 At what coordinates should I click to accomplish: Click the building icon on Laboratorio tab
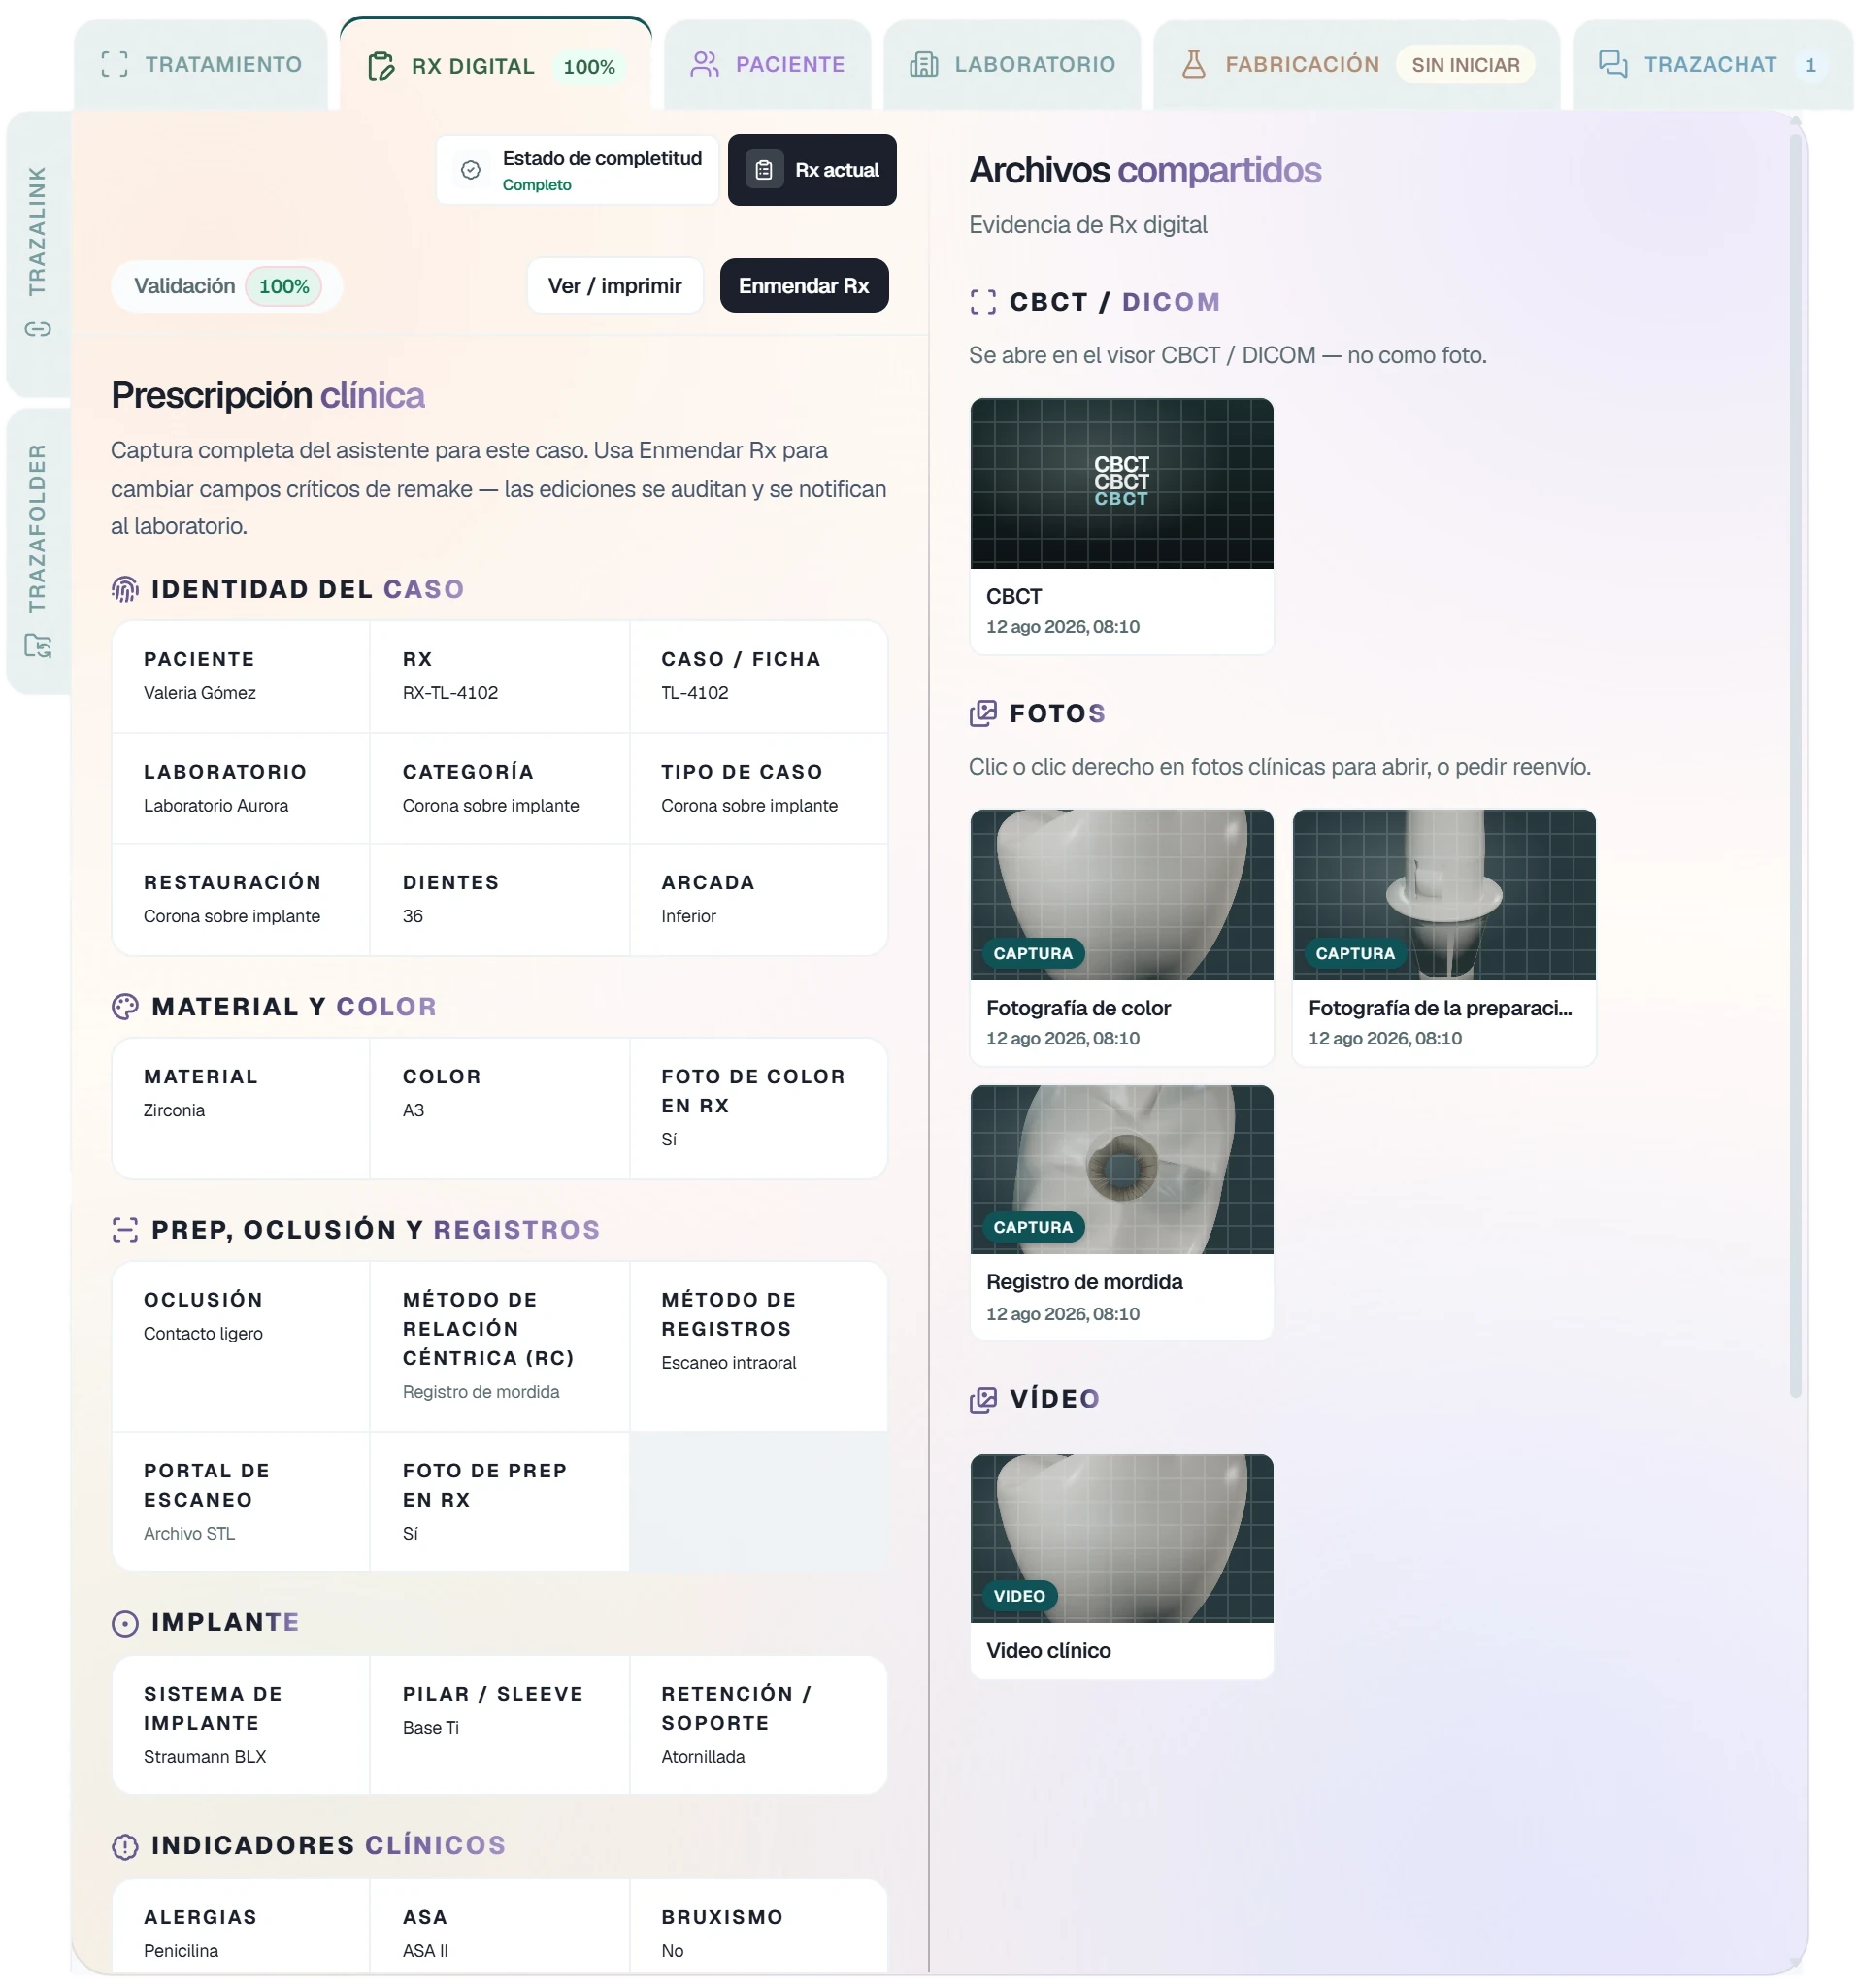924,65
